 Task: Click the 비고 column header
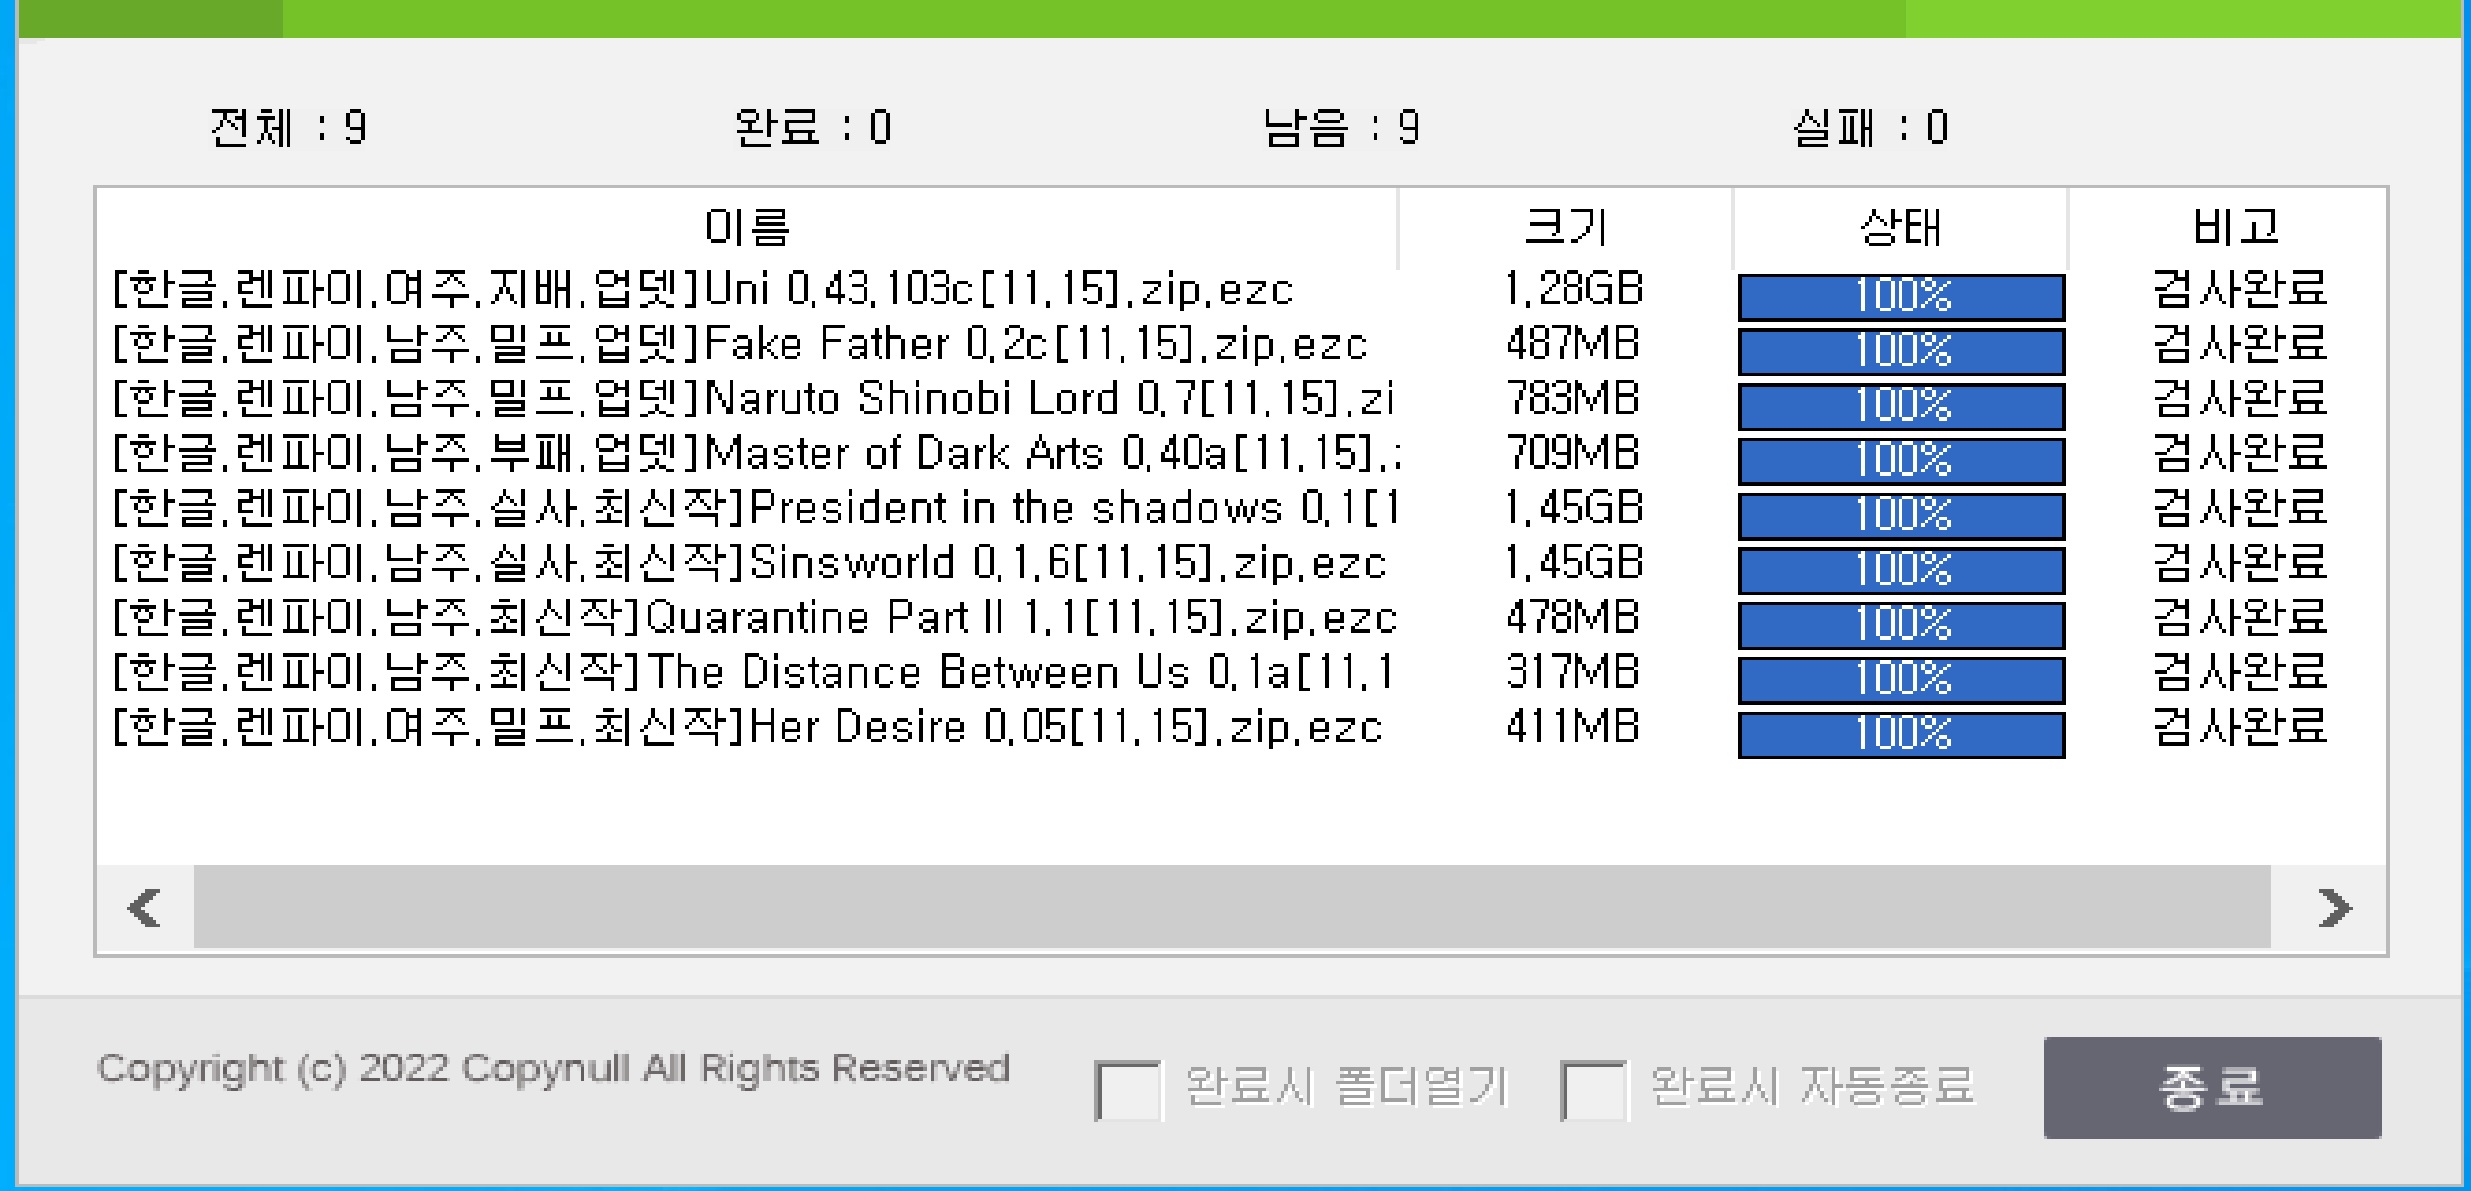(x=2235, y=228)
